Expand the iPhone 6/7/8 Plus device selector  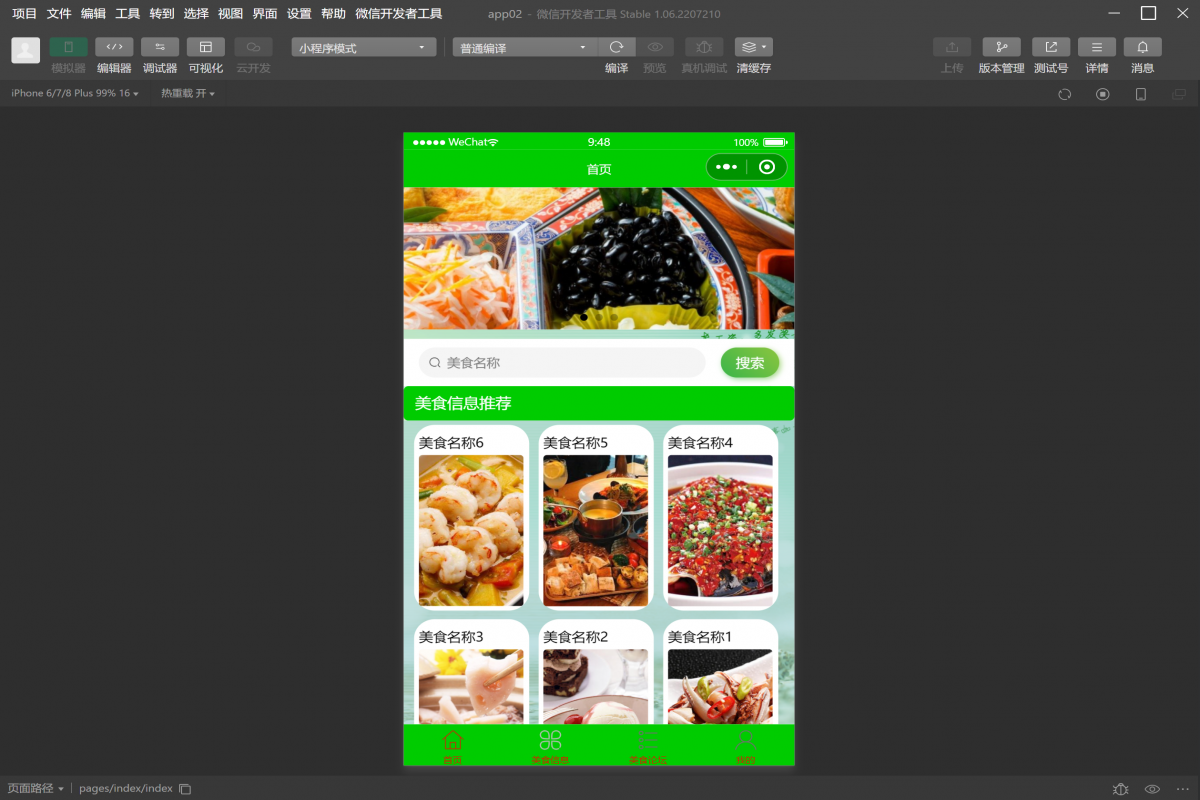[x=74, y=93]
